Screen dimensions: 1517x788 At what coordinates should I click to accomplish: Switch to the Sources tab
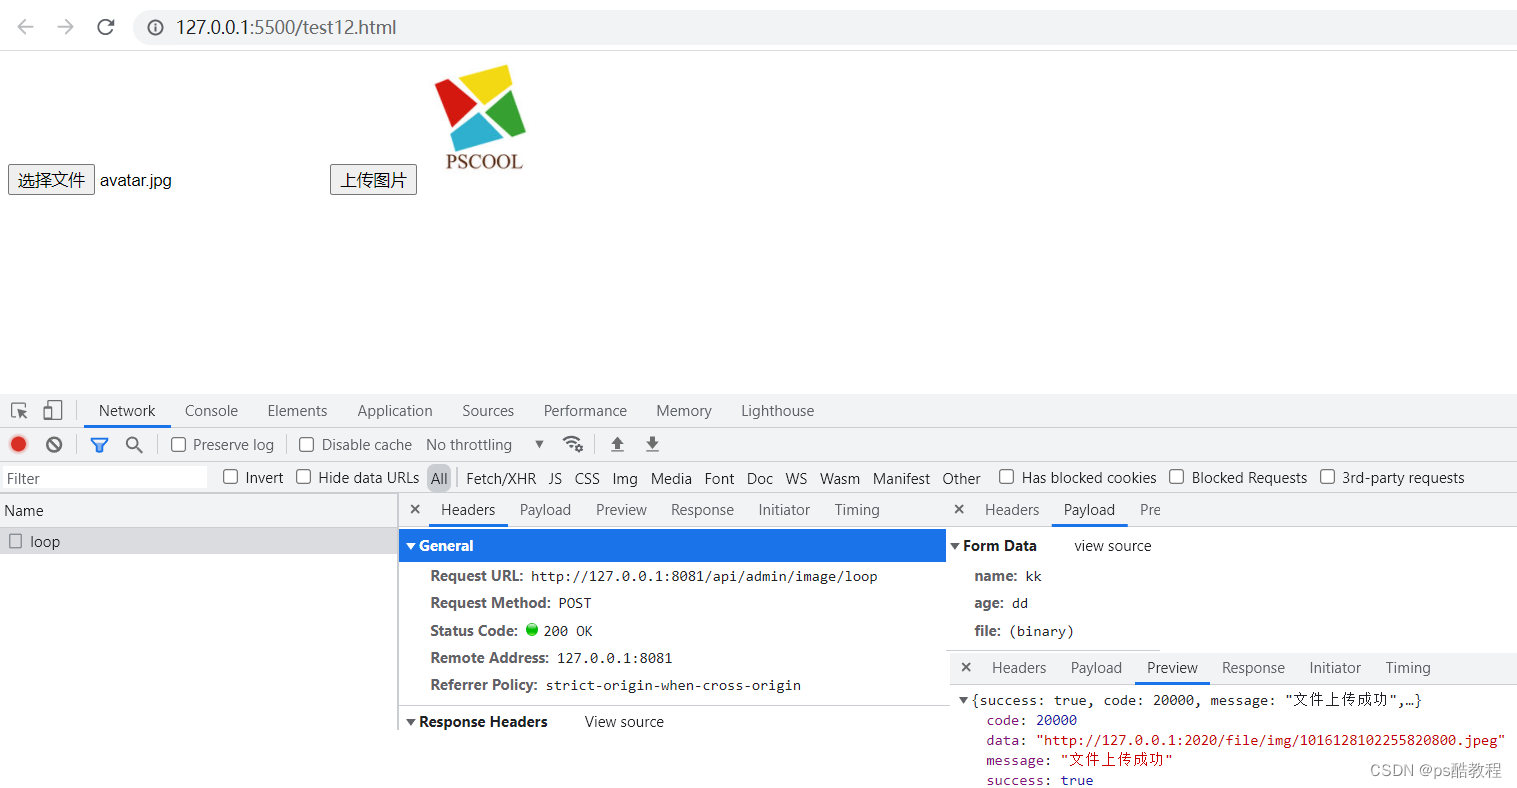coord(488,411)
